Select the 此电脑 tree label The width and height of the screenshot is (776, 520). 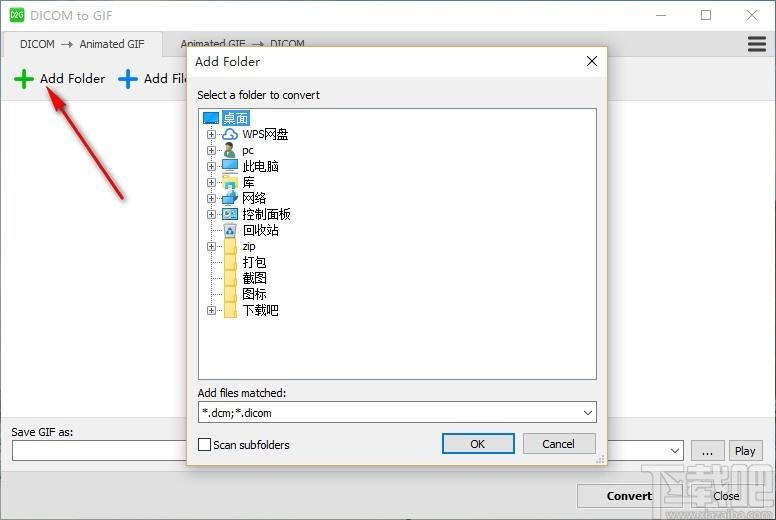(x=260, y=166)
